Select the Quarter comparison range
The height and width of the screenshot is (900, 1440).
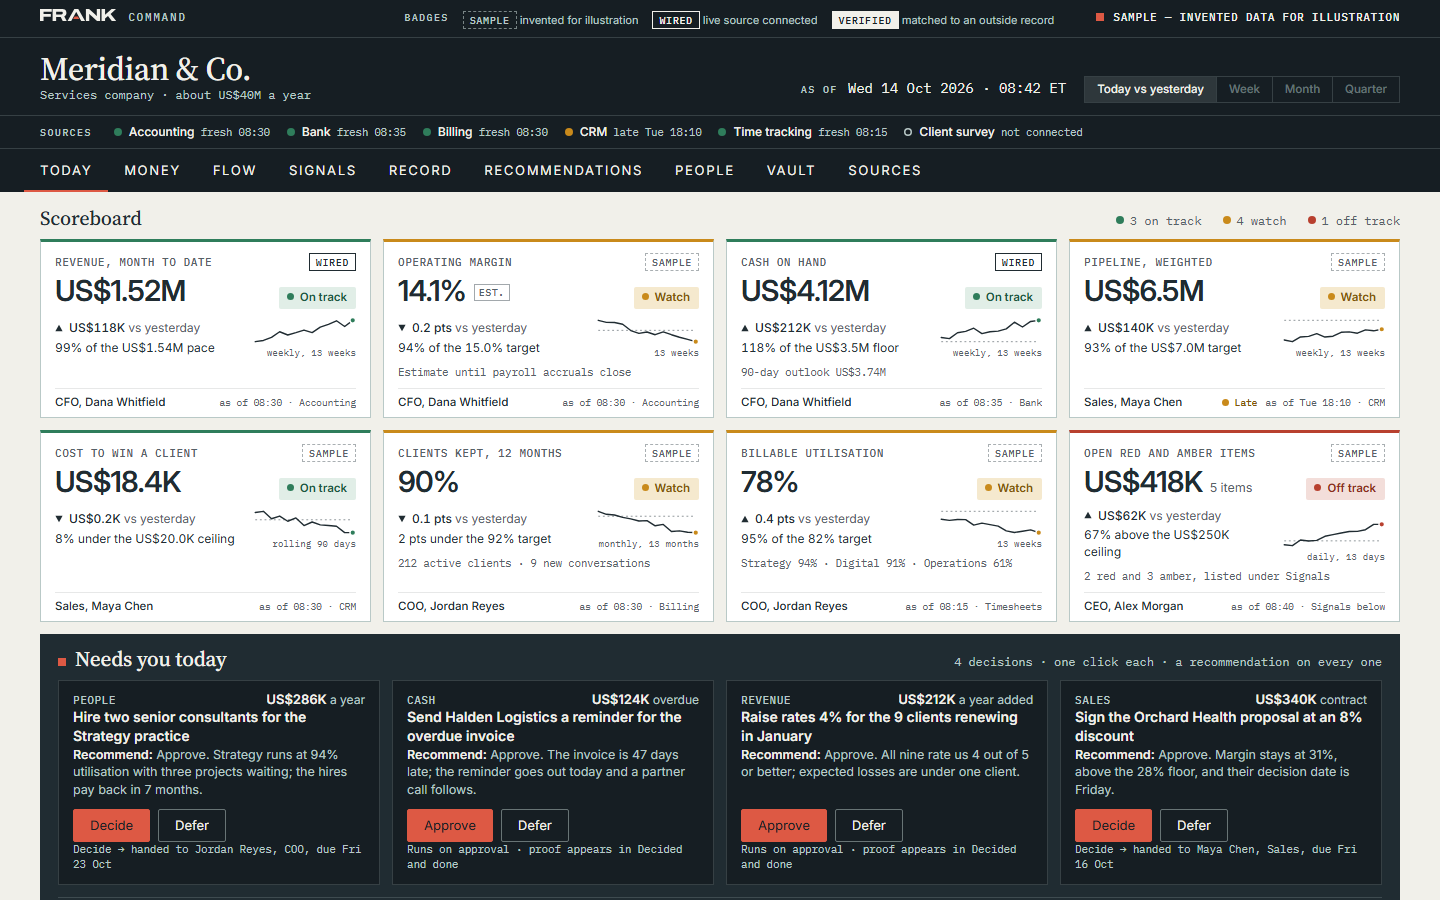[x=1365, y=89]
